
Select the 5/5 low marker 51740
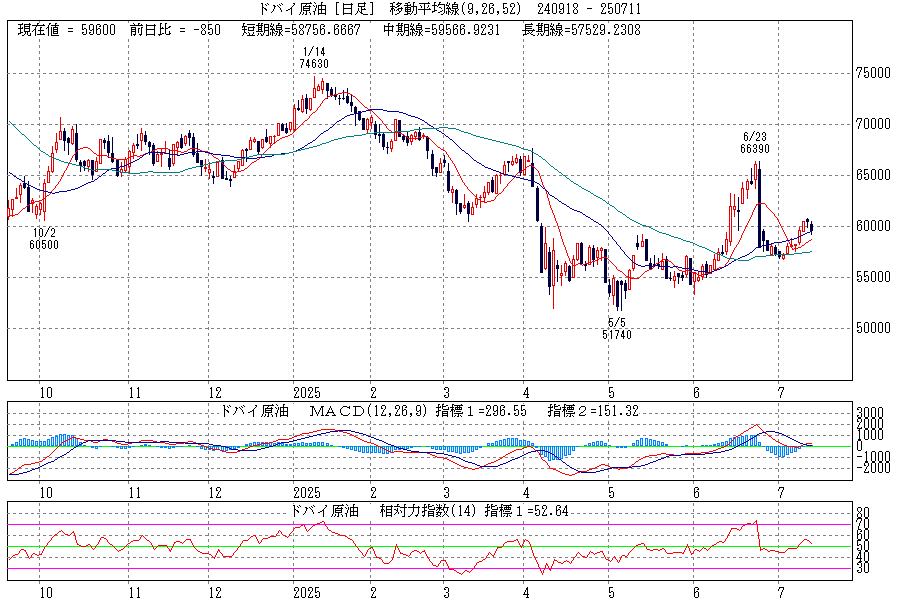tap(618, 334)
